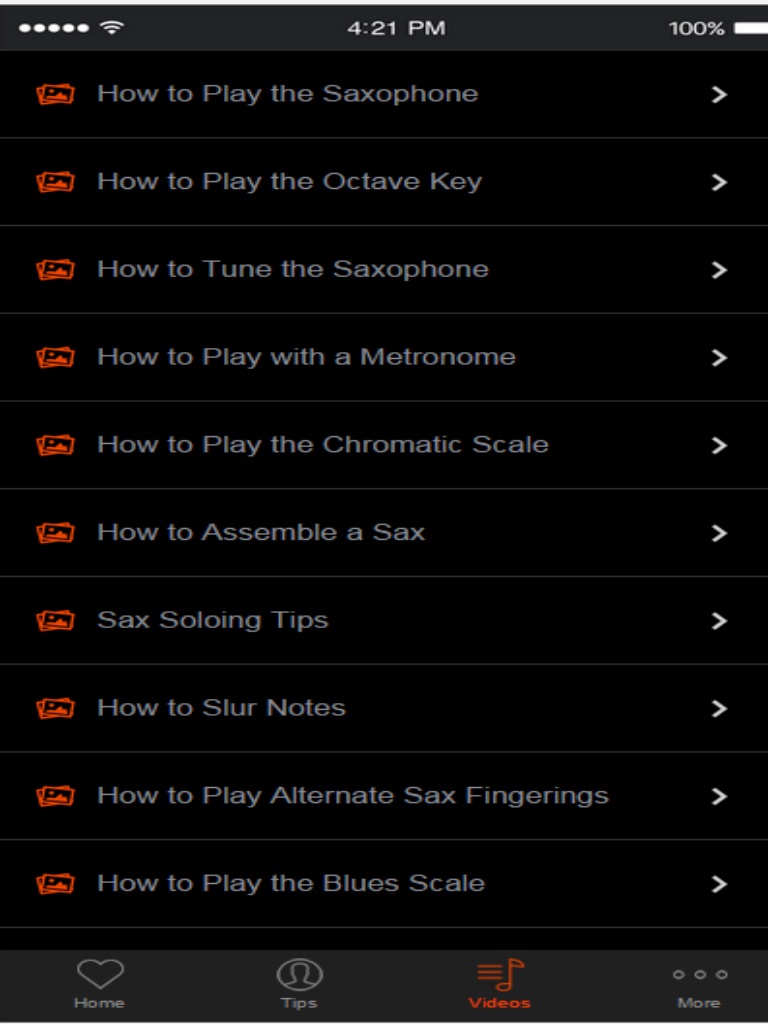Click arrow for How to Play Alternate Sax Fingerings
The image size is (768, 1024).
click(718, 797)
